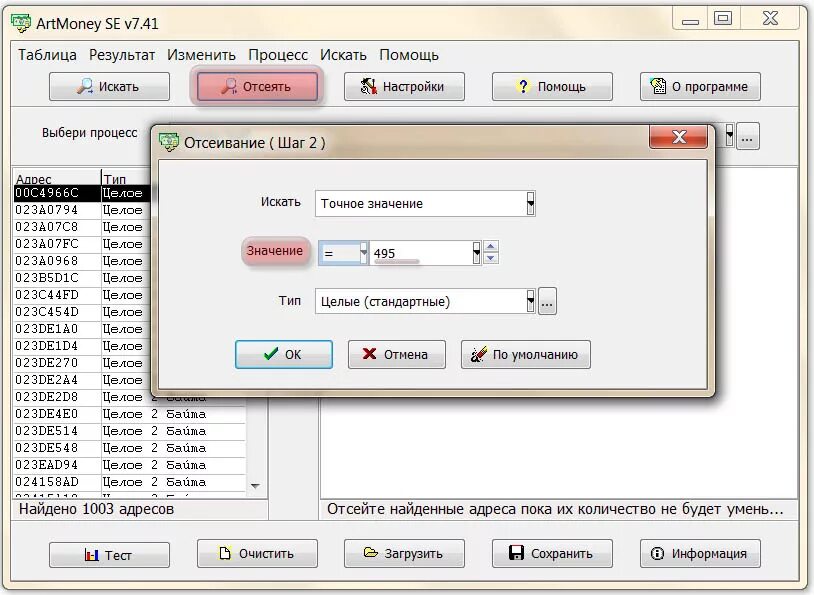Click the icon on О программе button
814x595 pixels.
[658, 86]
